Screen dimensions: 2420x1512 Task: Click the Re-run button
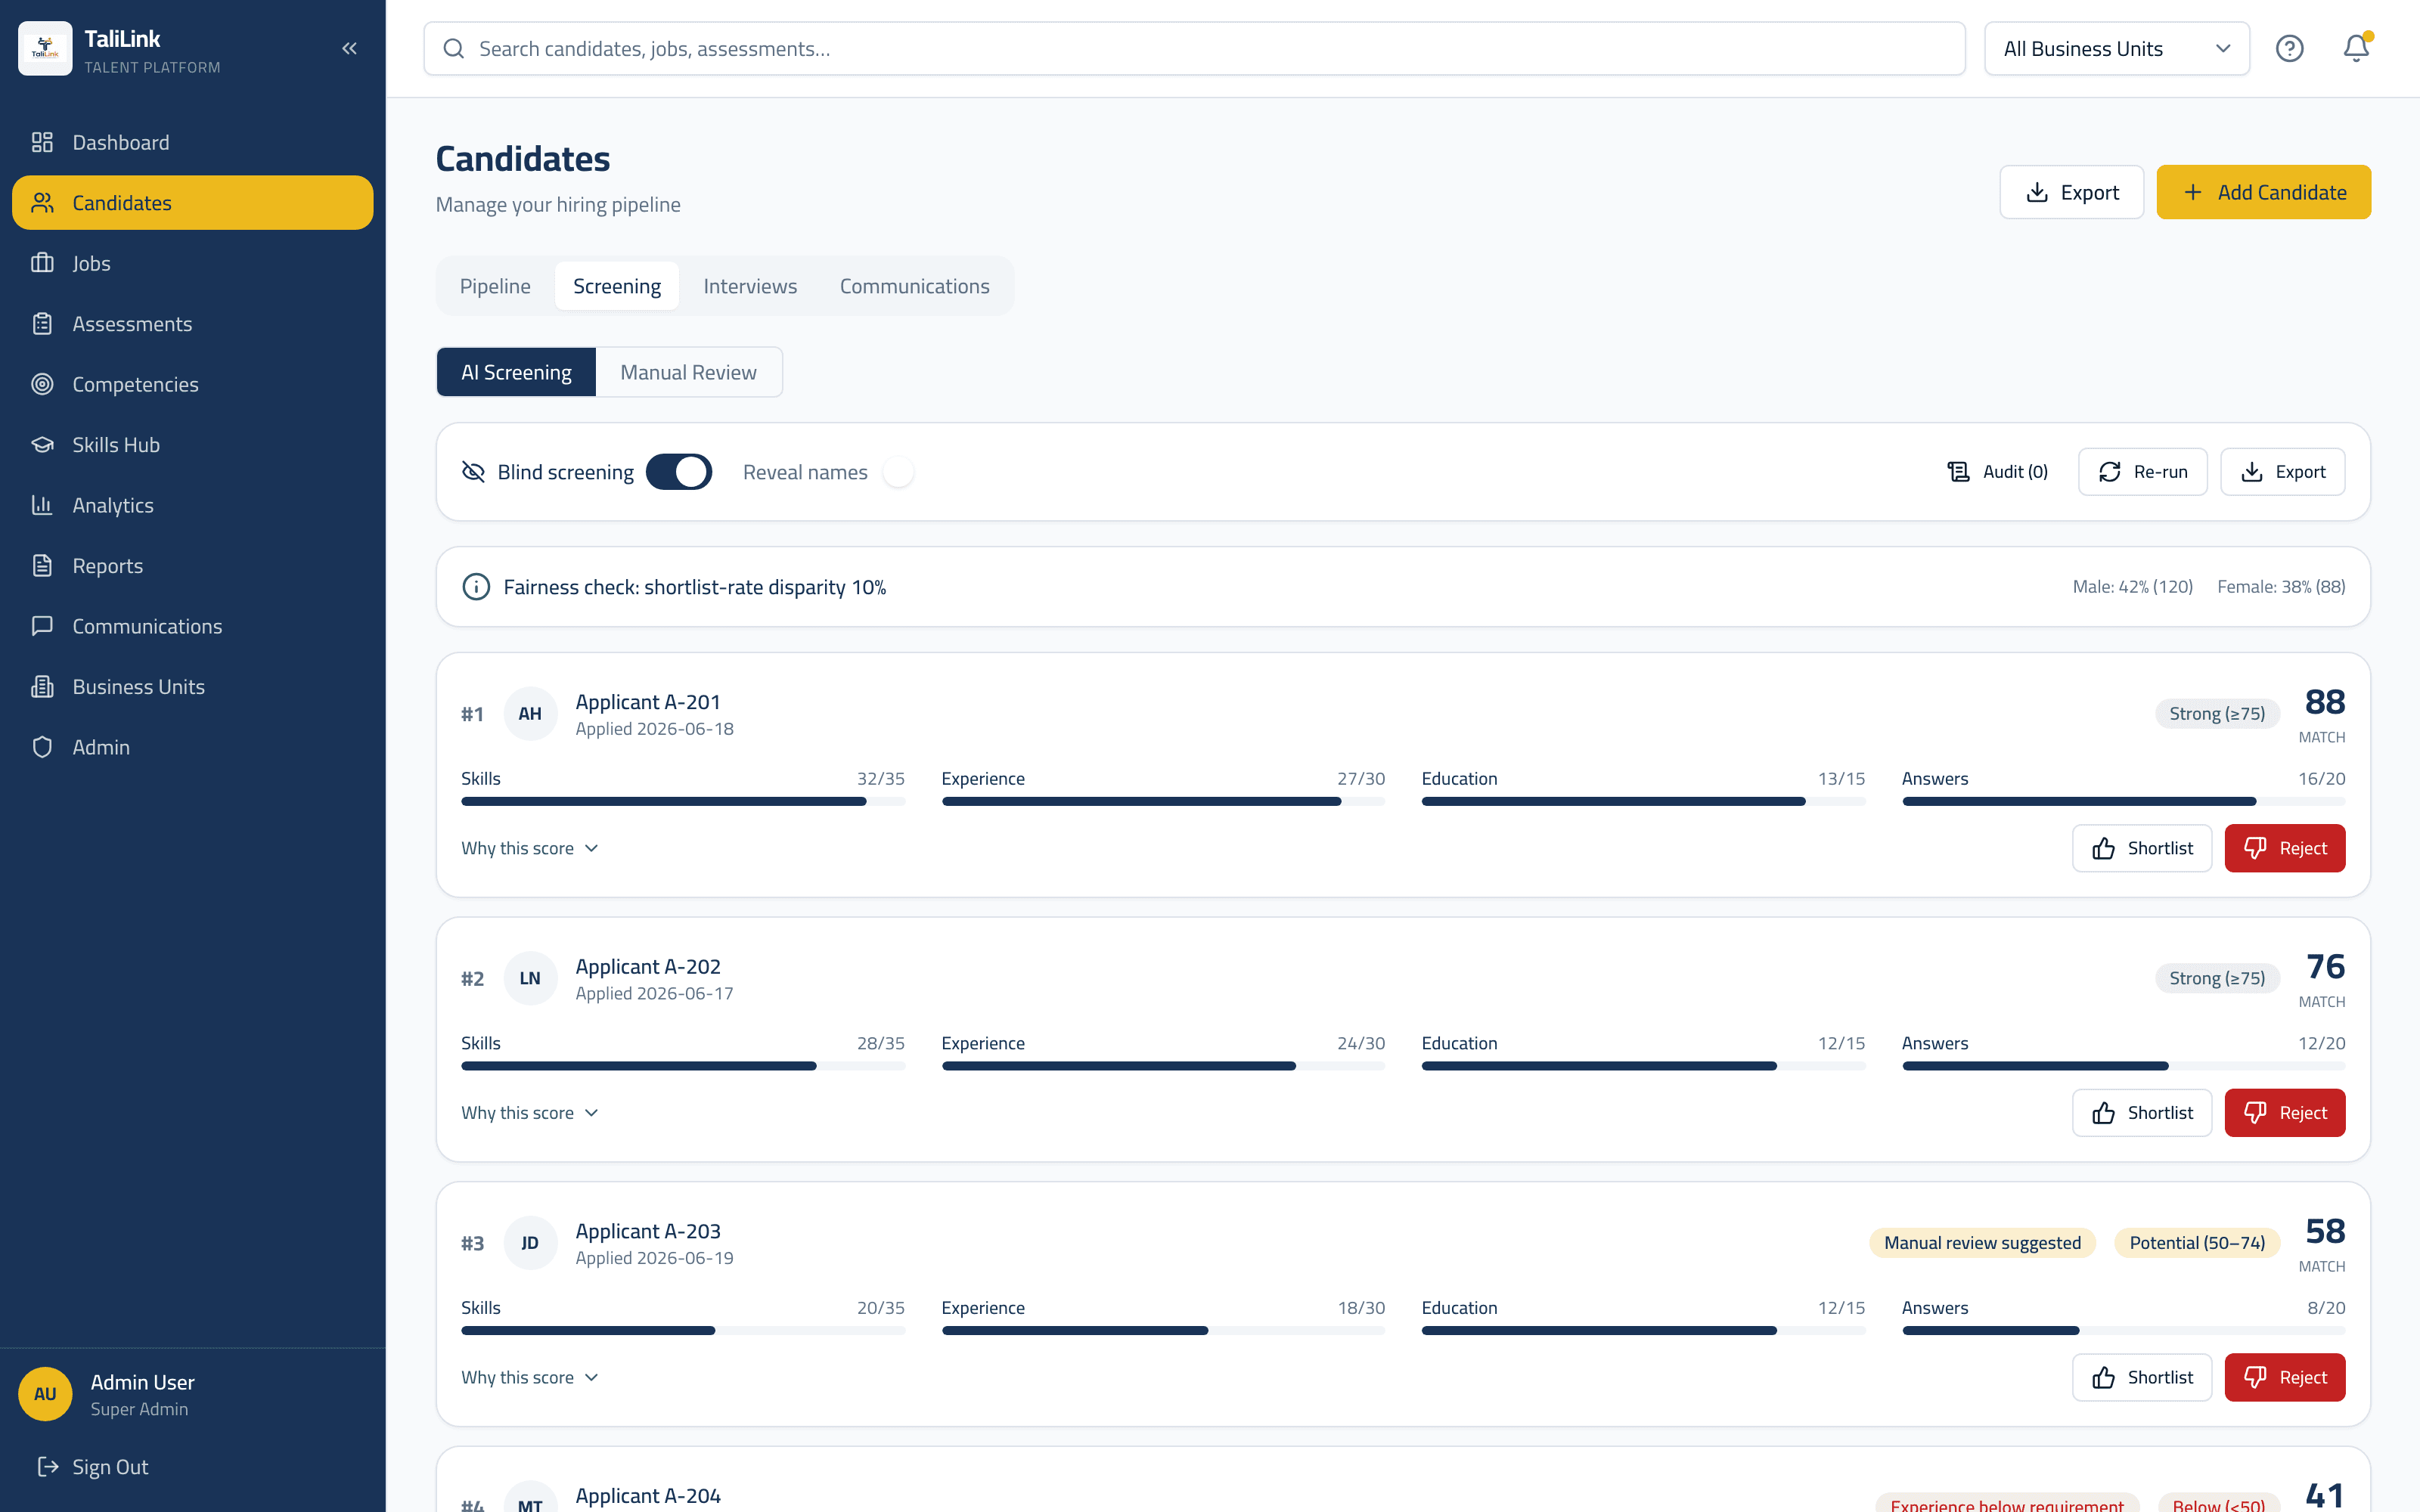tap(2142, 472)
